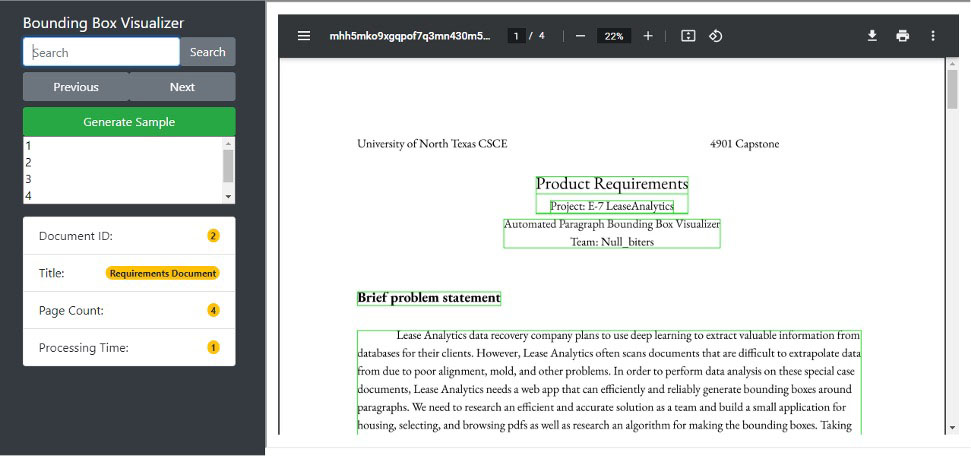
Task: Click the Bounding Box Visualizer app title
Action: point(103,23)
